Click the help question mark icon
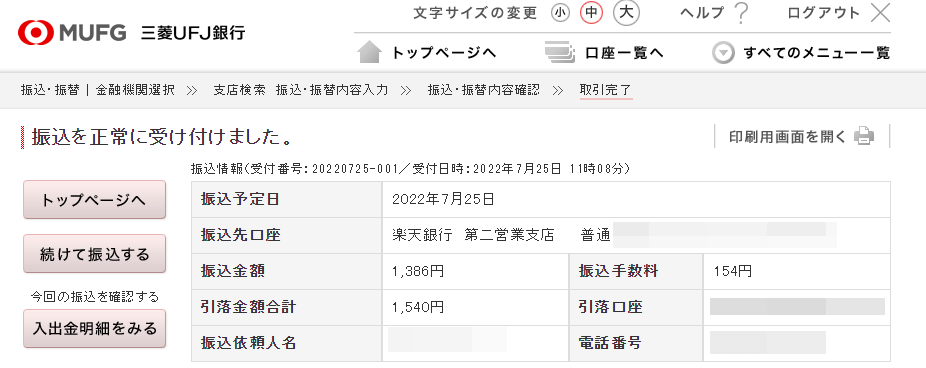 [741, 14]
